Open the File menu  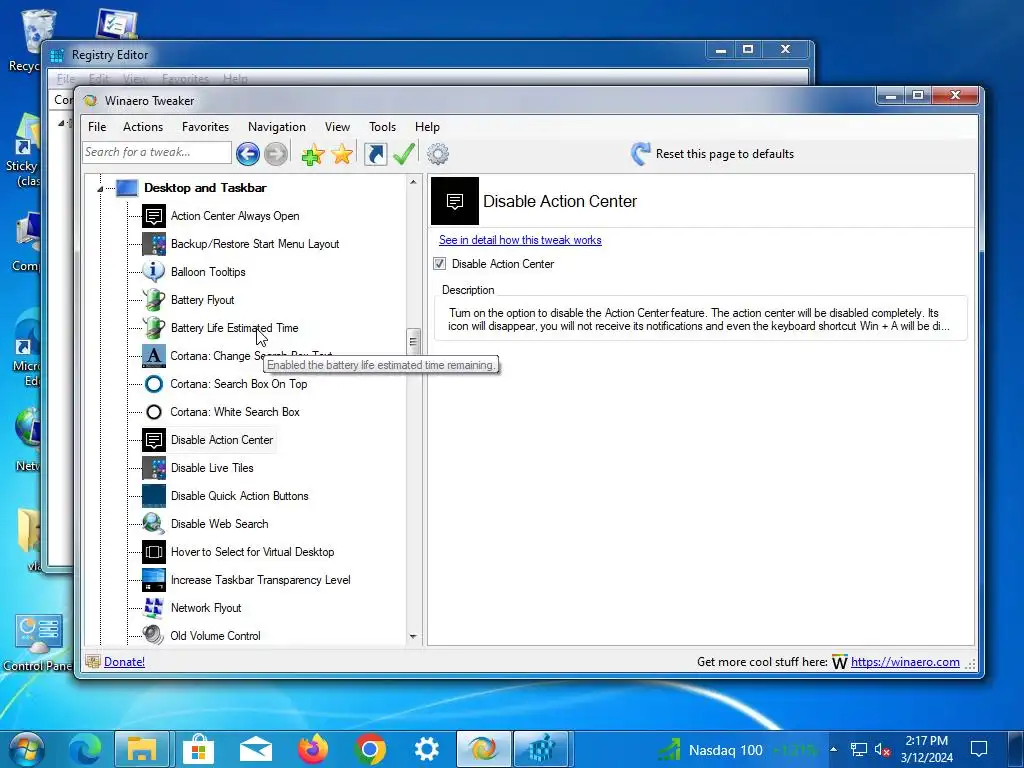[97, 127]
